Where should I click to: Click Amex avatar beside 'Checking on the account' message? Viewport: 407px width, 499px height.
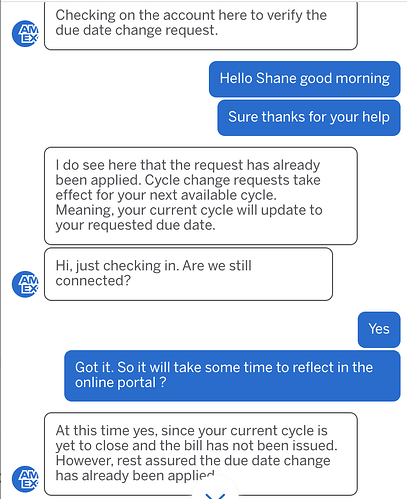[25, 34]
